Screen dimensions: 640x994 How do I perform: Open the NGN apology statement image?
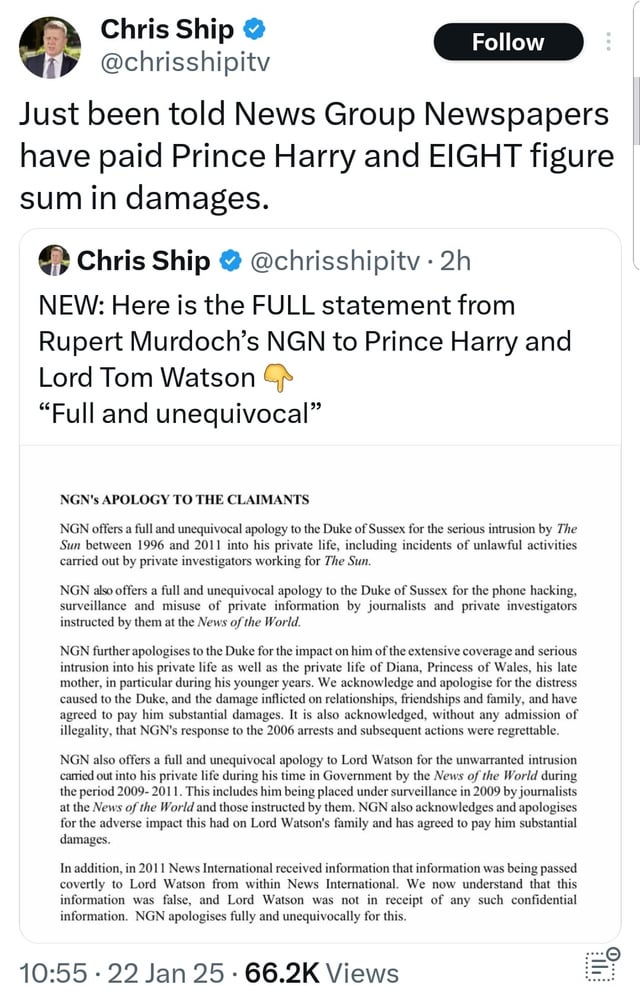320,700
